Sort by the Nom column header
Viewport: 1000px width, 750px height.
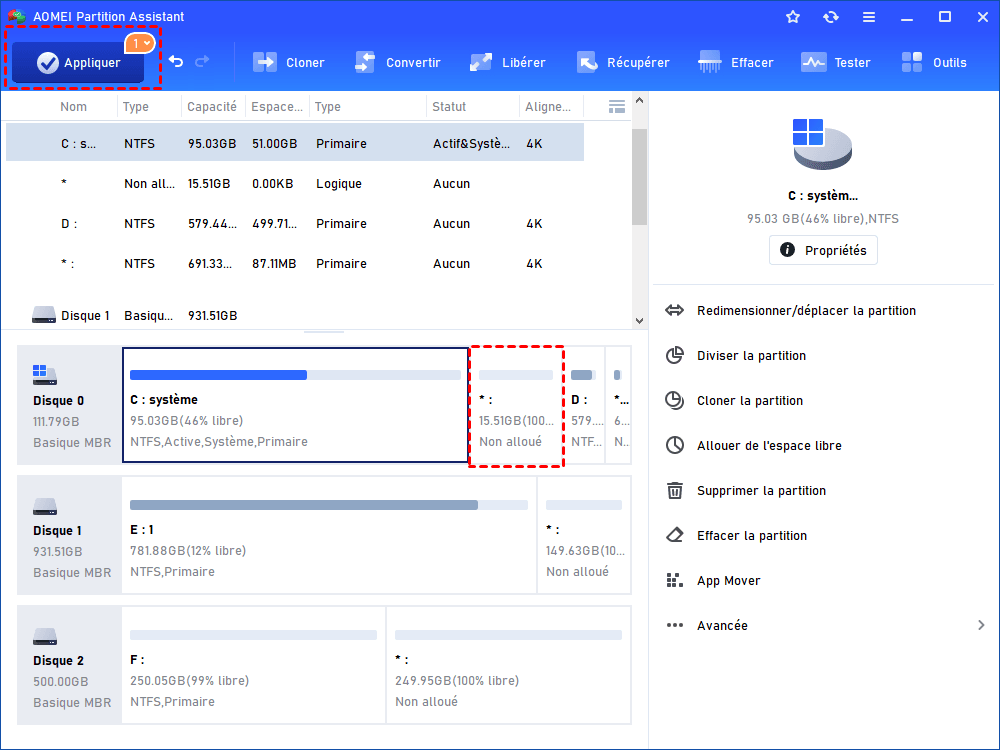click(x=73, y=107)
